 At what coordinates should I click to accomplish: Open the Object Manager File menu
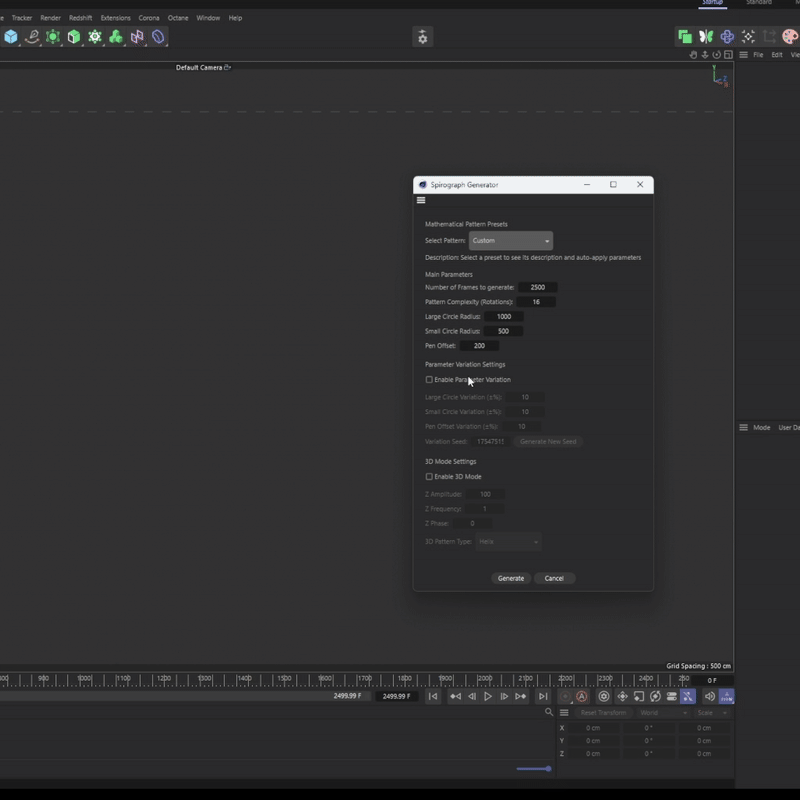(758, 55)
